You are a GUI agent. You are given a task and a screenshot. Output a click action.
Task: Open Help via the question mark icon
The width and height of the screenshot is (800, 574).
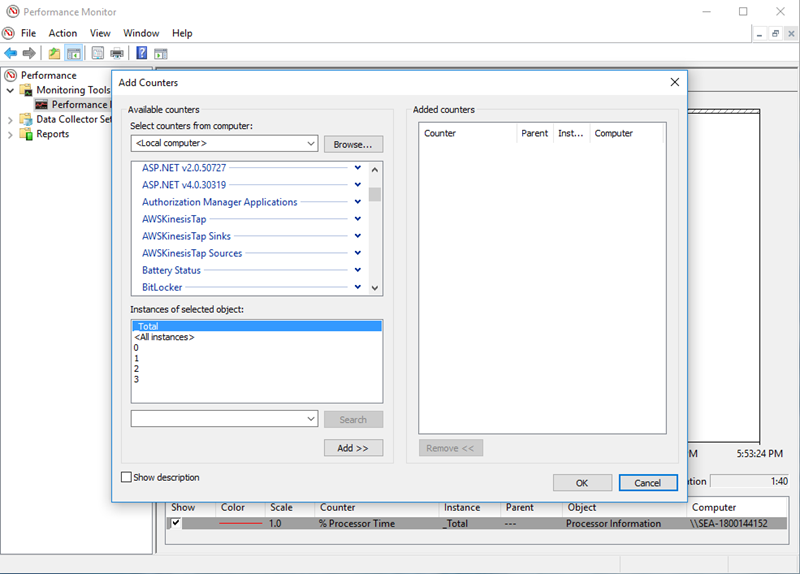tap(142, 53)
